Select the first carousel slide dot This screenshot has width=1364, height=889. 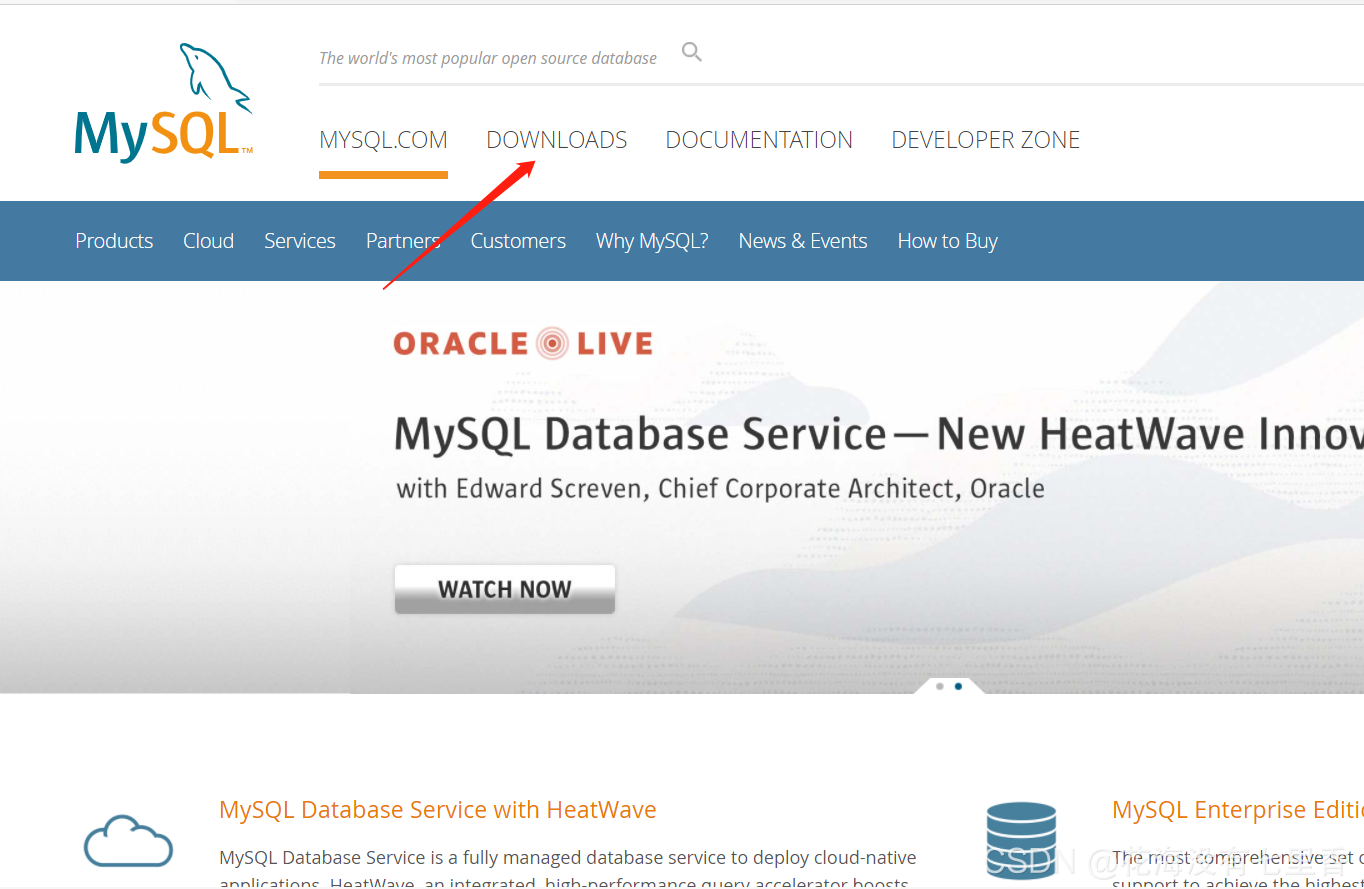tap(940, 686)
